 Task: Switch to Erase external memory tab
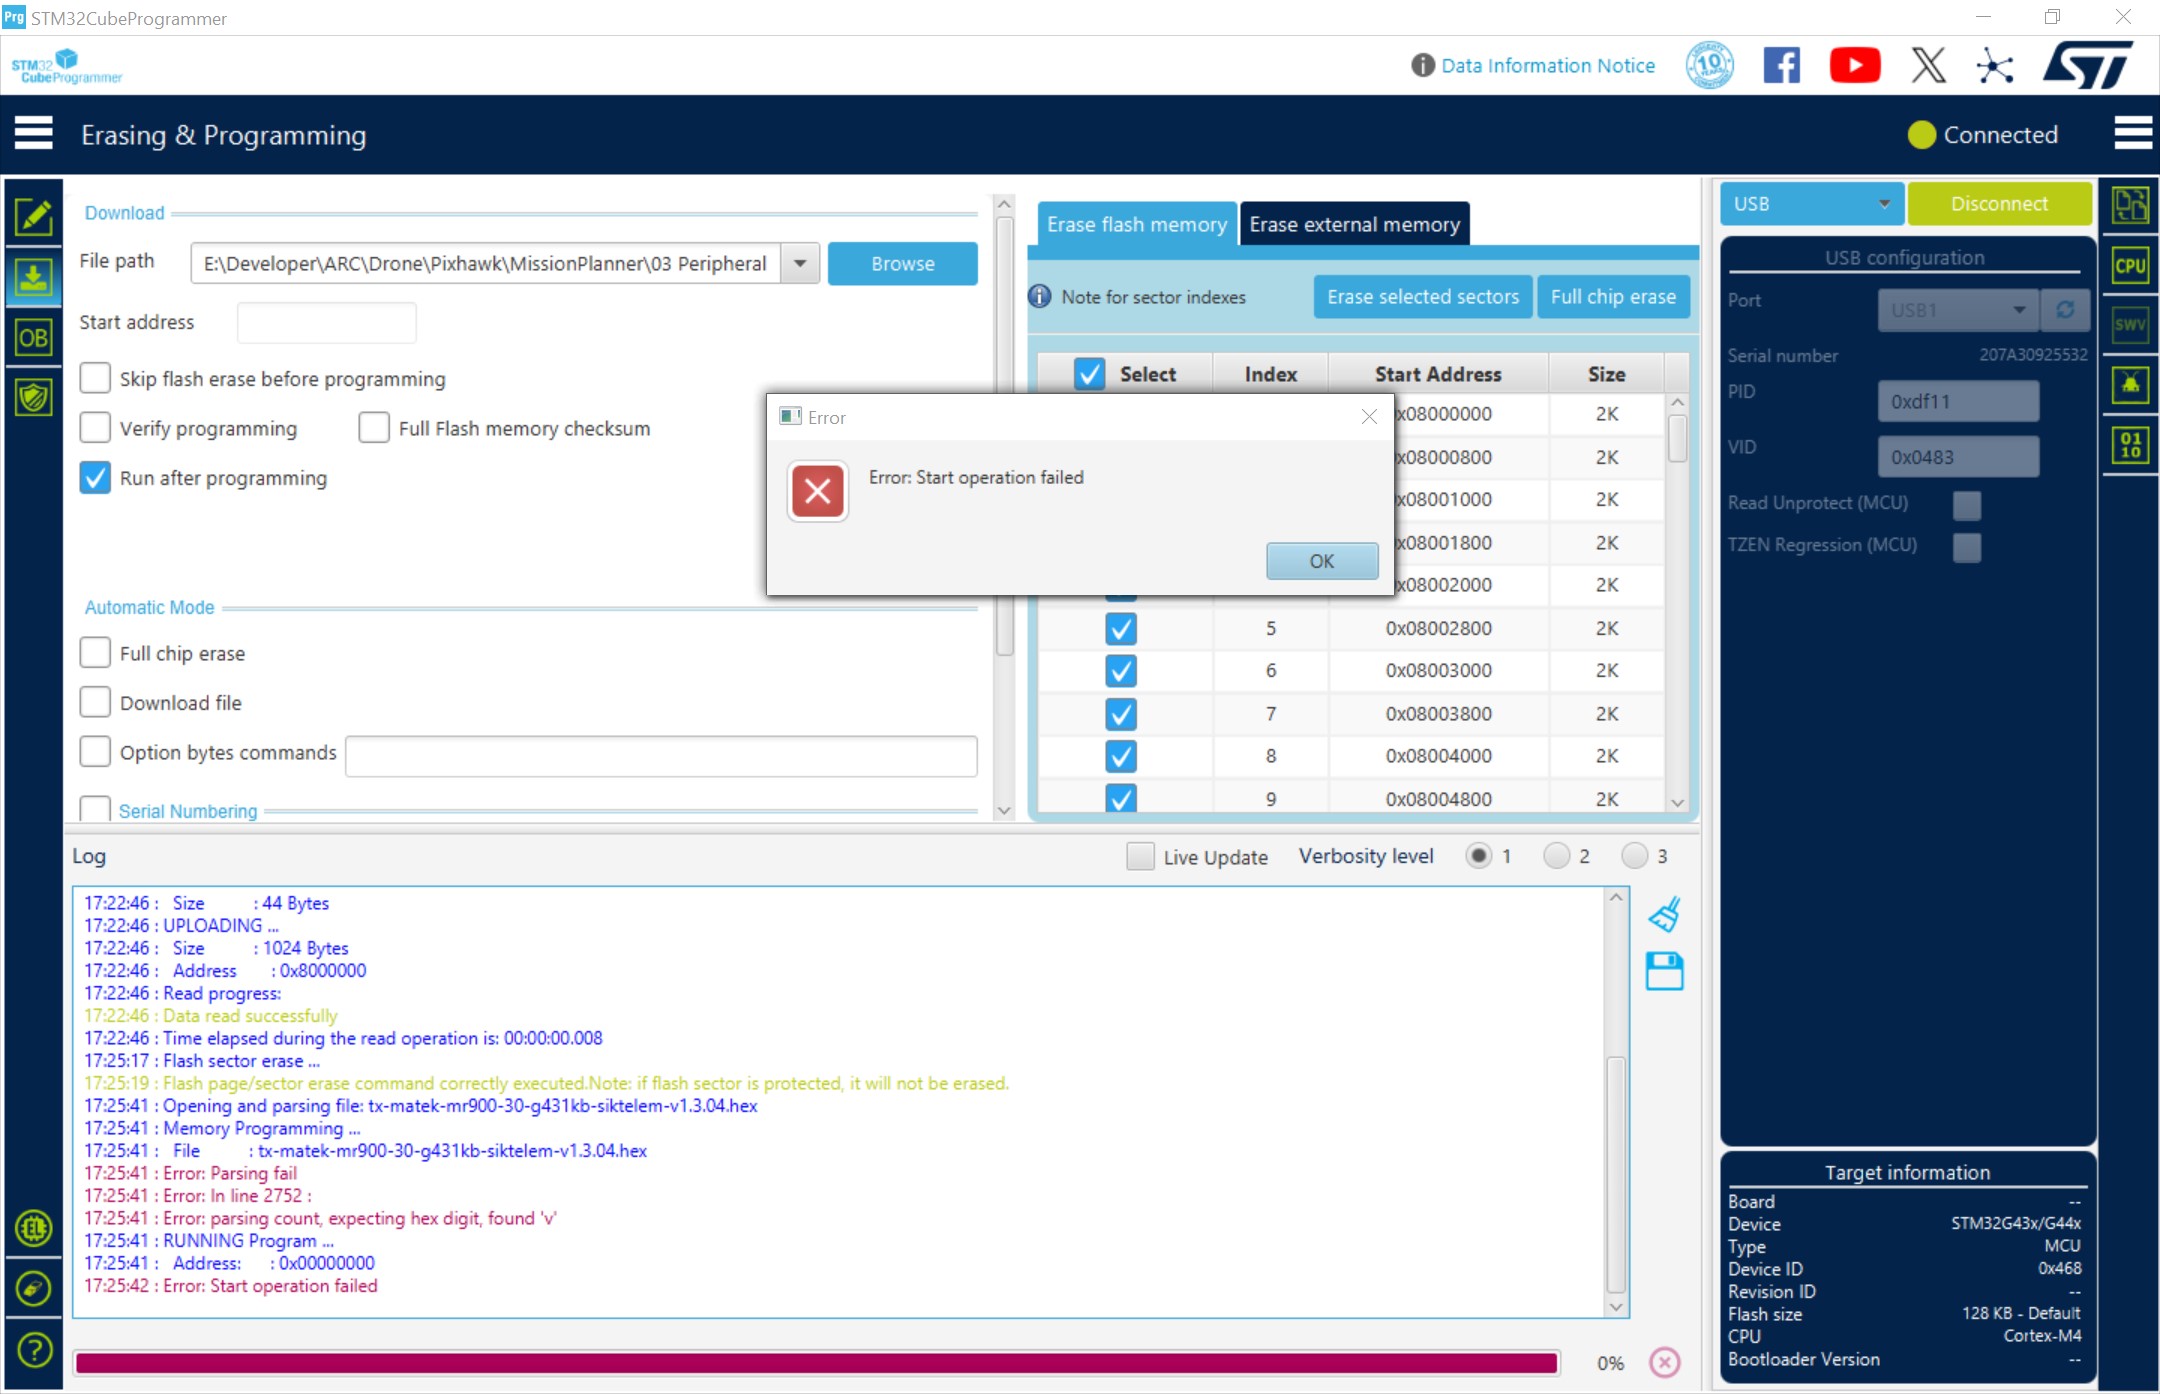click(x=1354, y=224)
